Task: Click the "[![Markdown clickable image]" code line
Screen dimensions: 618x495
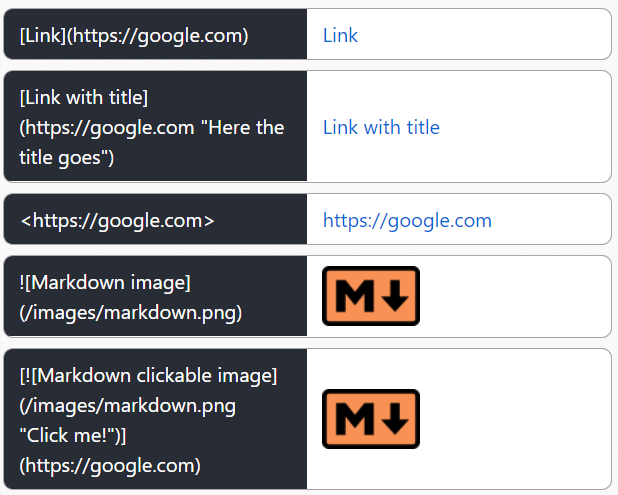Action: (x=149, y=376)
